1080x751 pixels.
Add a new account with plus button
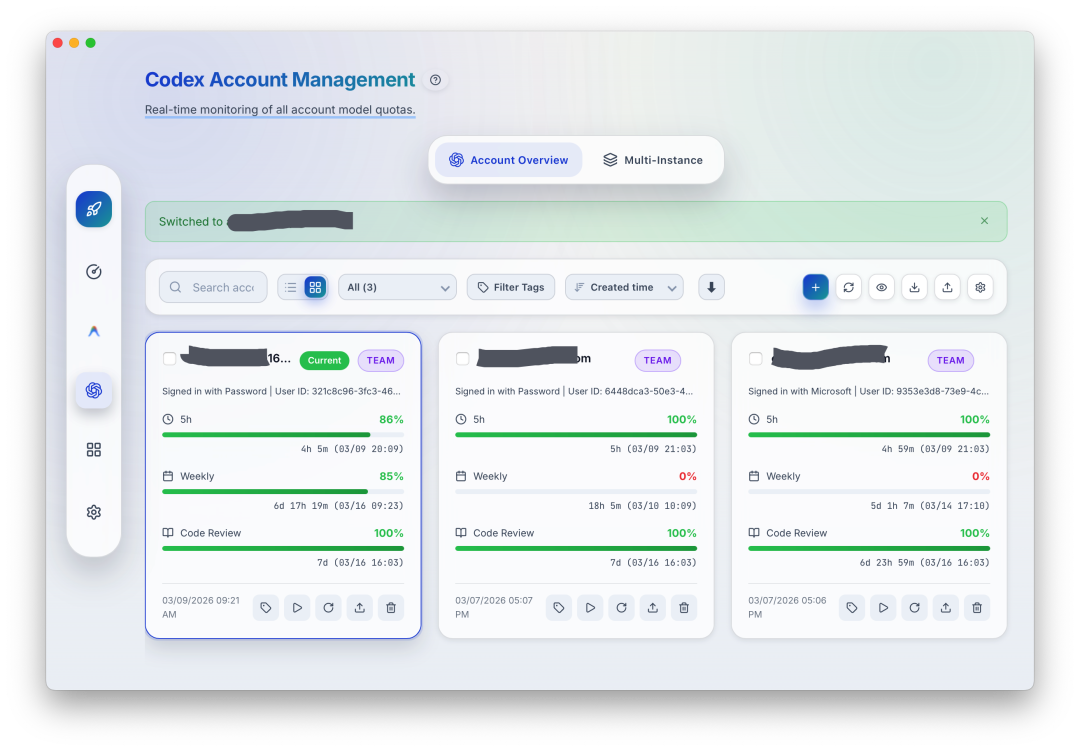pos(816,287)
